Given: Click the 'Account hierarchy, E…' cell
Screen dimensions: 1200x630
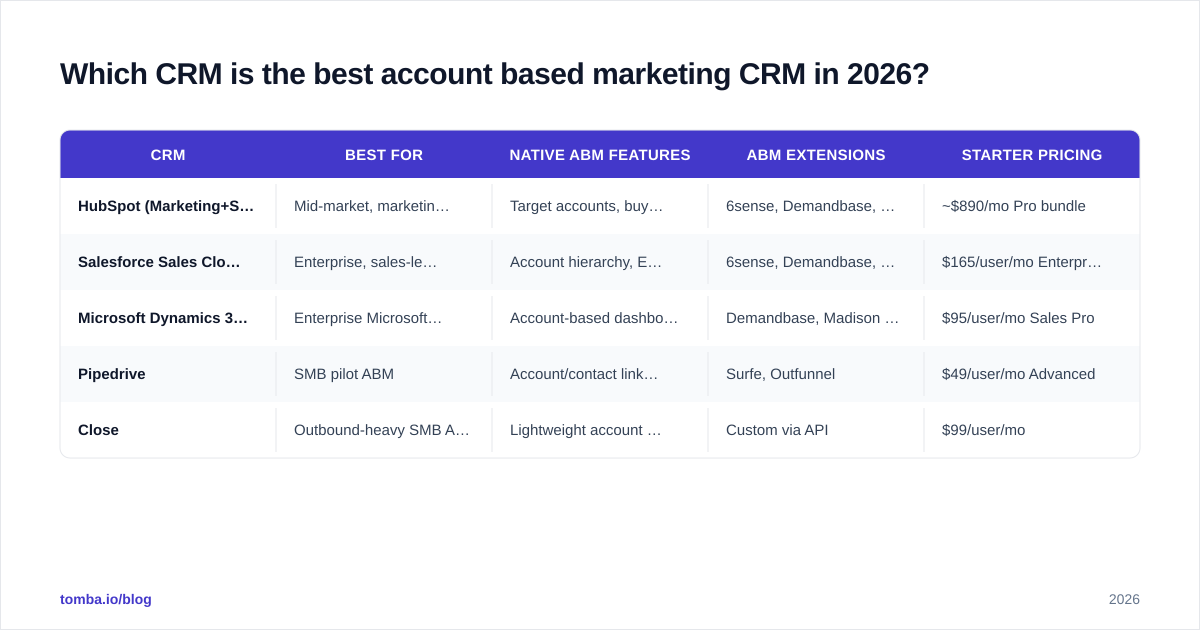Looking at the screenshot, I should pos(600,262).
